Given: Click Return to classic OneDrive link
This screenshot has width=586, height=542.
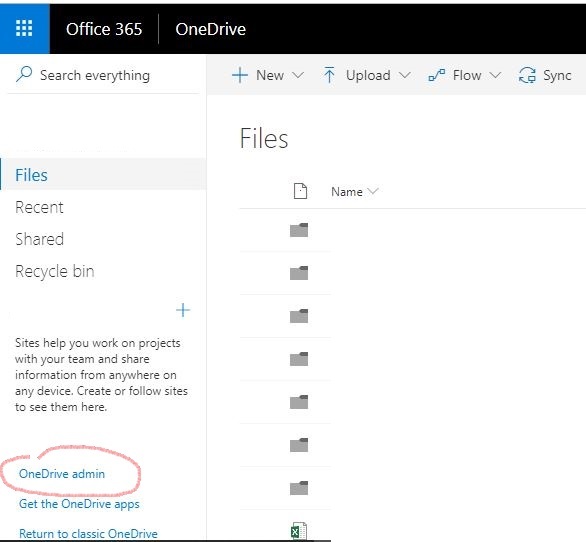Looking at the screenshot, I should (88, 533).
